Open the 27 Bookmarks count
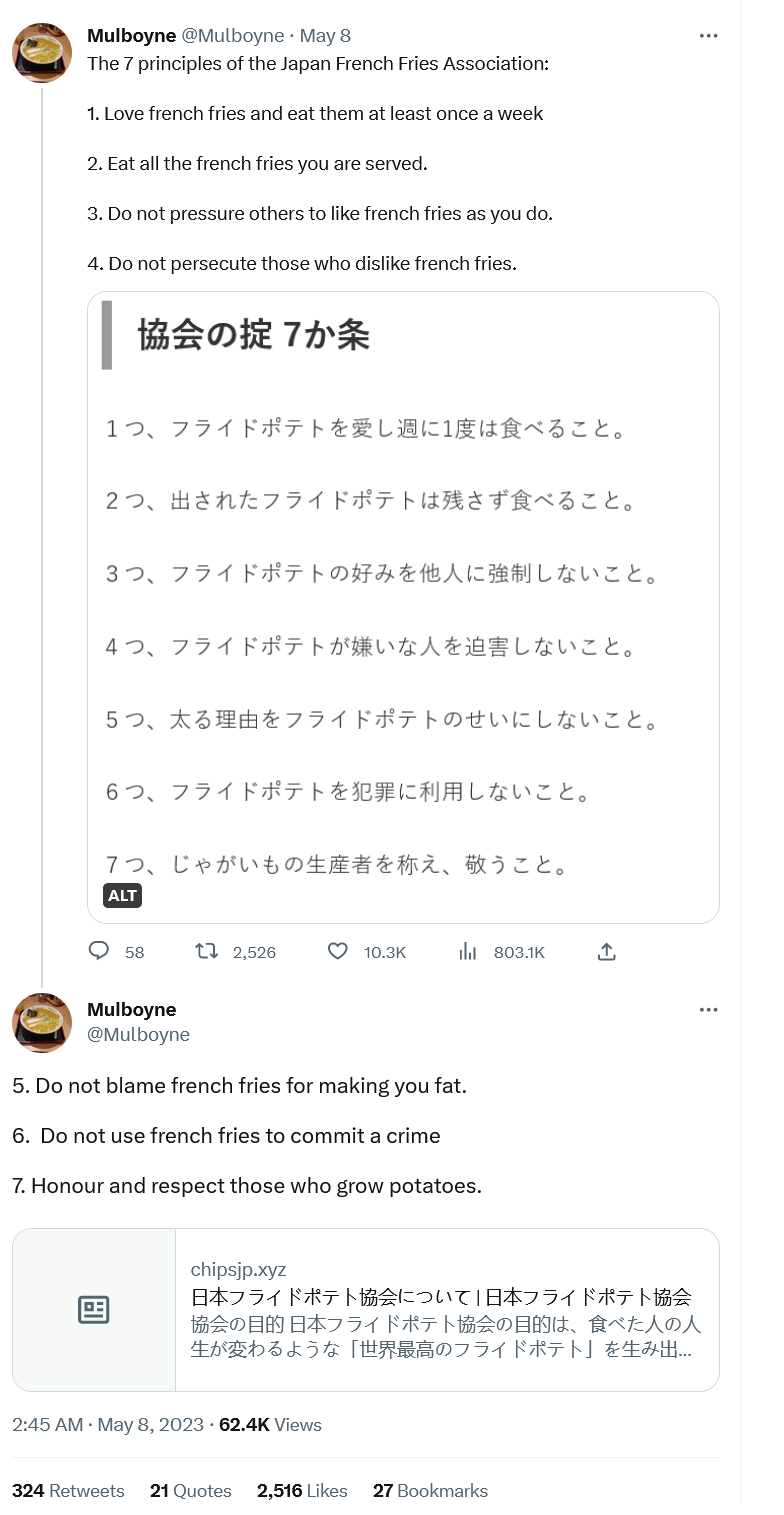The width and height of the screenshot is (784, 1515). coord(430,1490)
